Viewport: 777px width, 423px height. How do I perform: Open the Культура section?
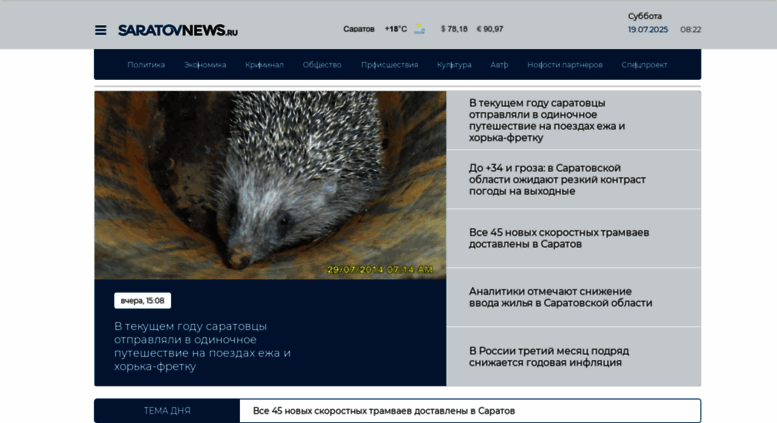(x=454, y=65)
